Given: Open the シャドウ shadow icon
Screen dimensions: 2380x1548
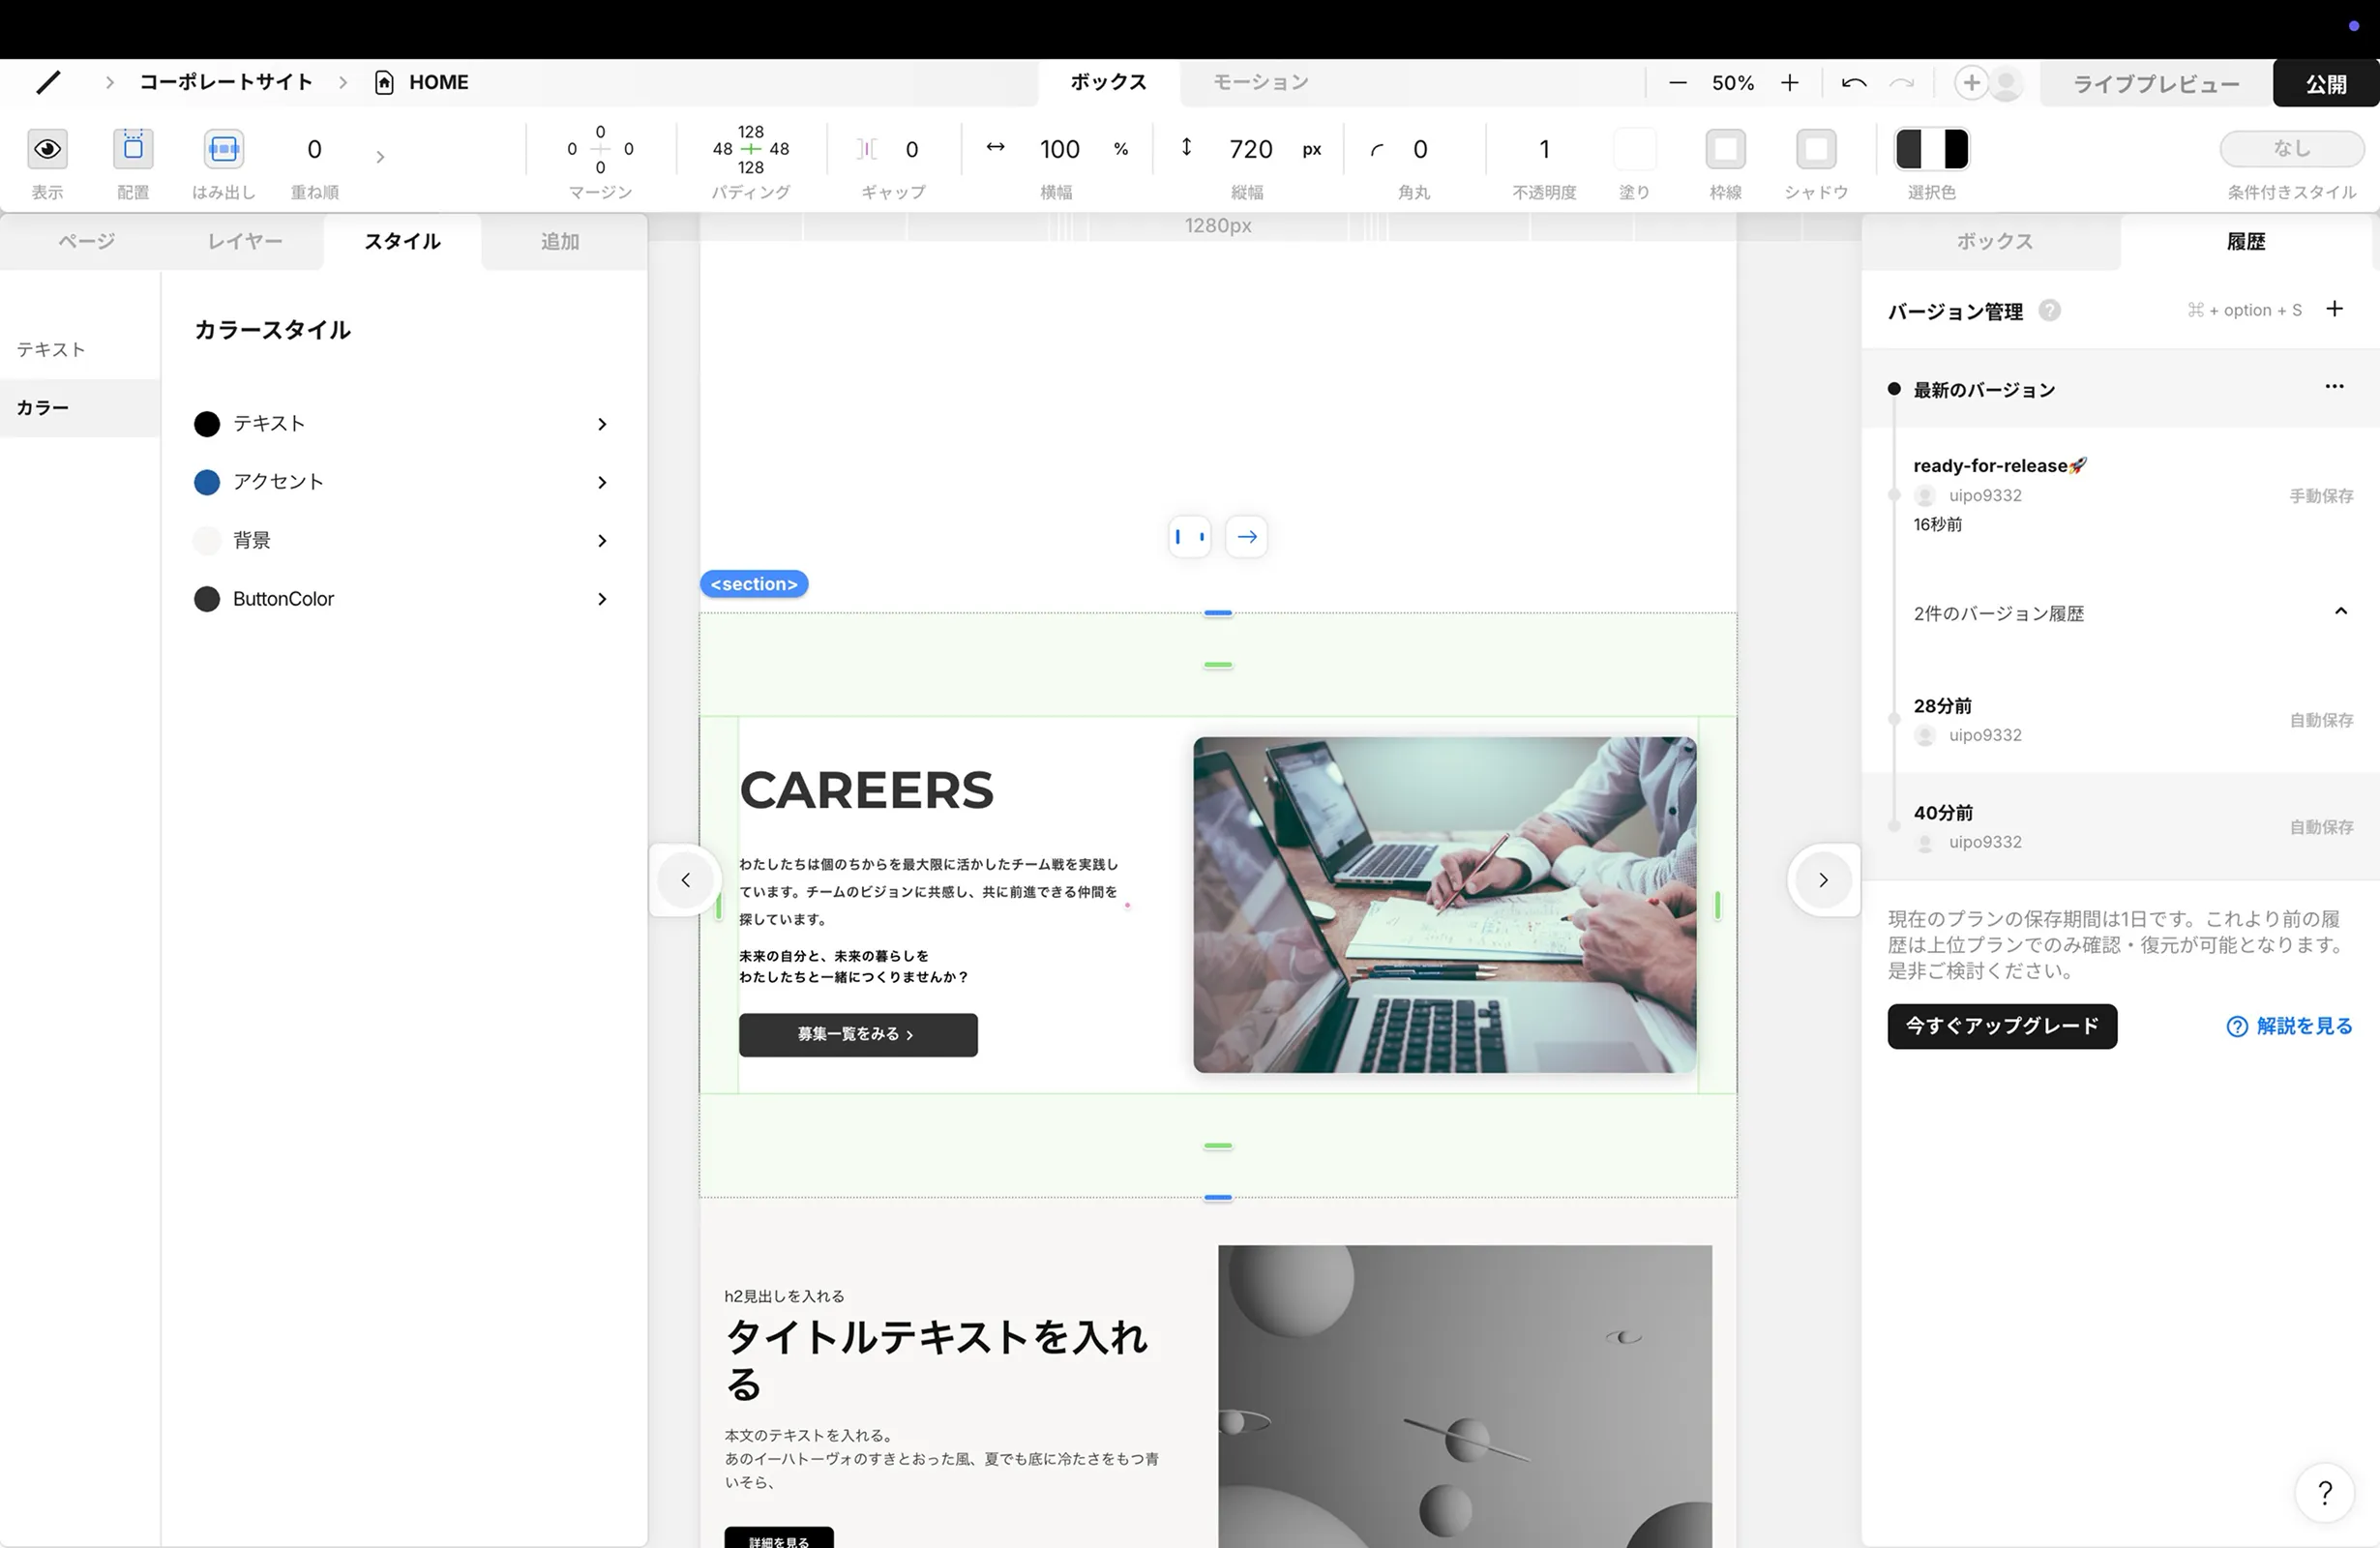Looking at the screenshot, I should 1816,149.
